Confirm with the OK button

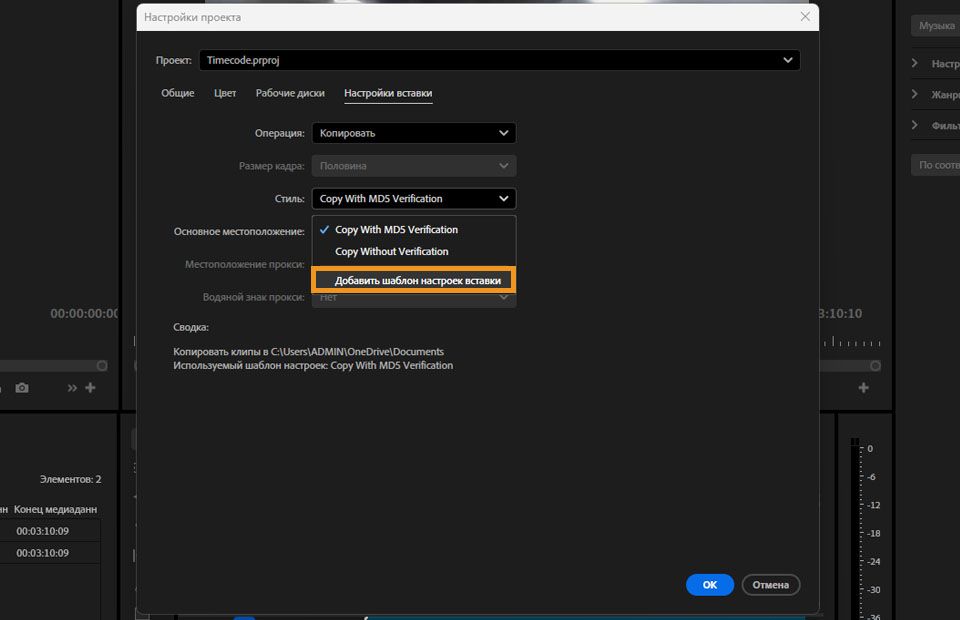[710, 585]
